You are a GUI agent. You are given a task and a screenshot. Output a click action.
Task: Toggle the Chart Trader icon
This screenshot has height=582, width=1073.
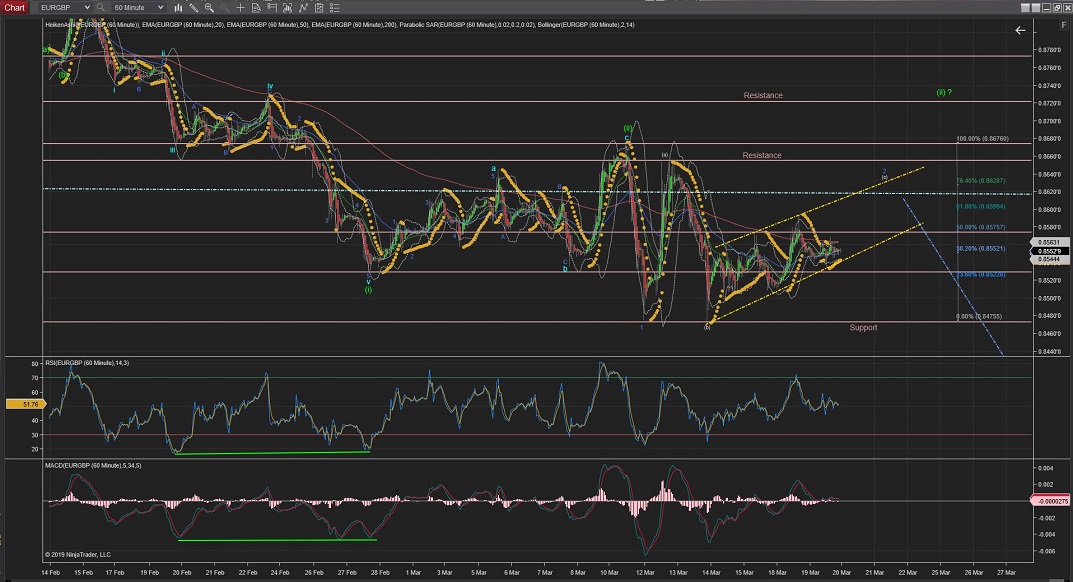point(272,8)
